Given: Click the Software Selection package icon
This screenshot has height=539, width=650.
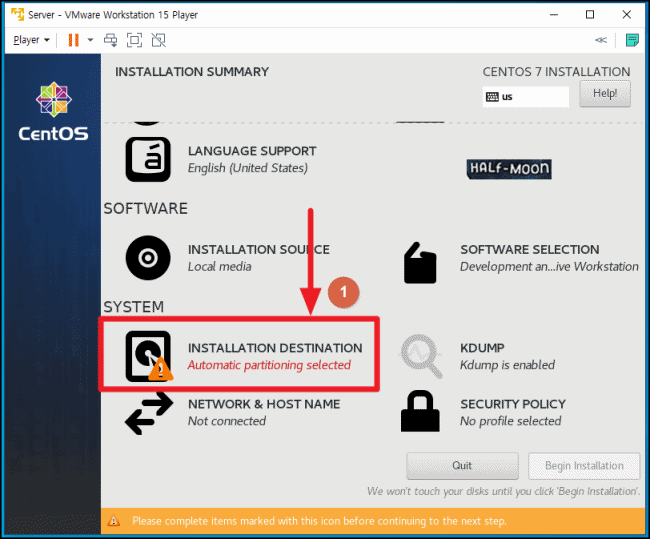Looking at the screenshot, I should (x=420, y=263).
